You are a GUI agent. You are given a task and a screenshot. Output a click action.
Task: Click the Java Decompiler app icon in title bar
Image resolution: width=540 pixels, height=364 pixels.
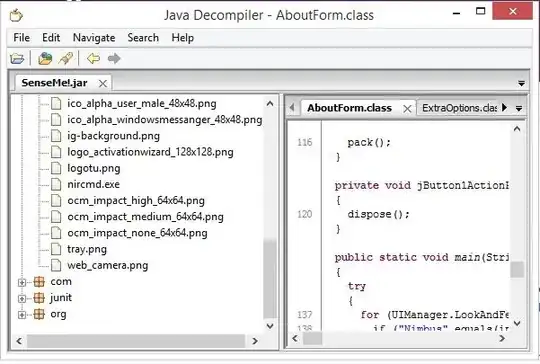[x=16, y=15]
